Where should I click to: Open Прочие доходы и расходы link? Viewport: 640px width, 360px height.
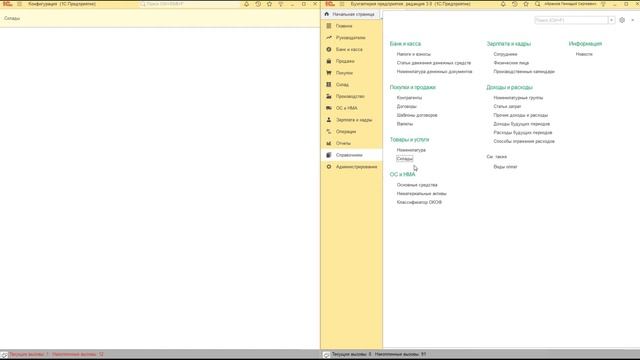520,116
